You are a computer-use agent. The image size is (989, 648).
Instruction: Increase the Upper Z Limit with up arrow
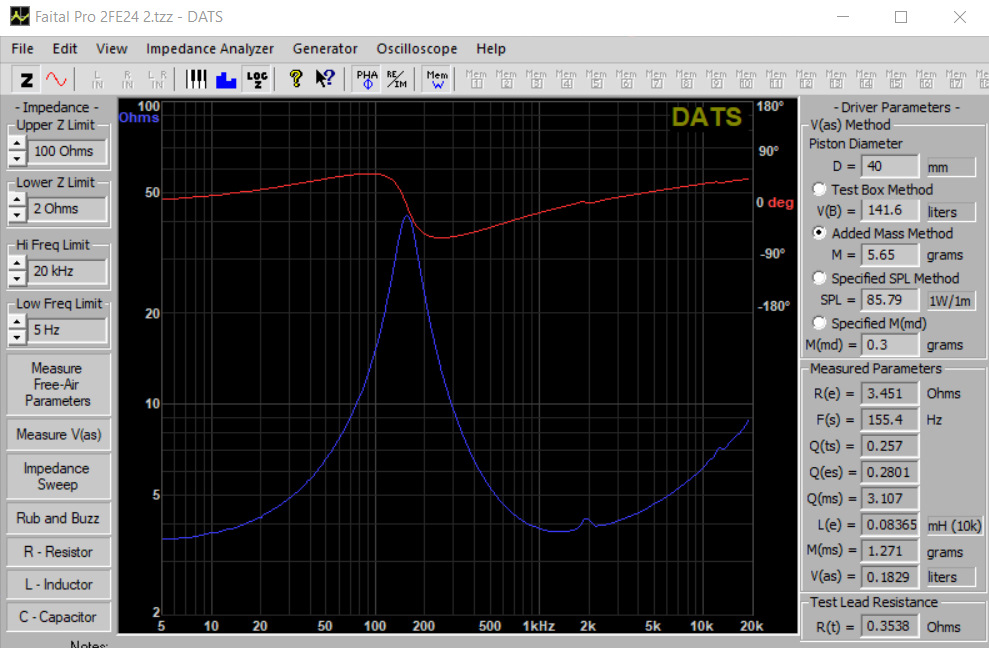(x=17, y=144)
